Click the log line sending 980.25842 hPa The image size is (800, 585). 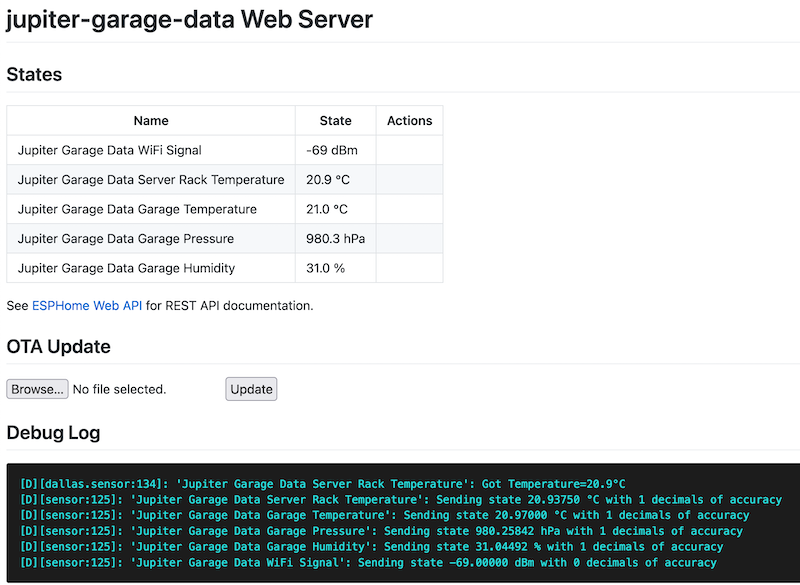[x=381, y=531]
